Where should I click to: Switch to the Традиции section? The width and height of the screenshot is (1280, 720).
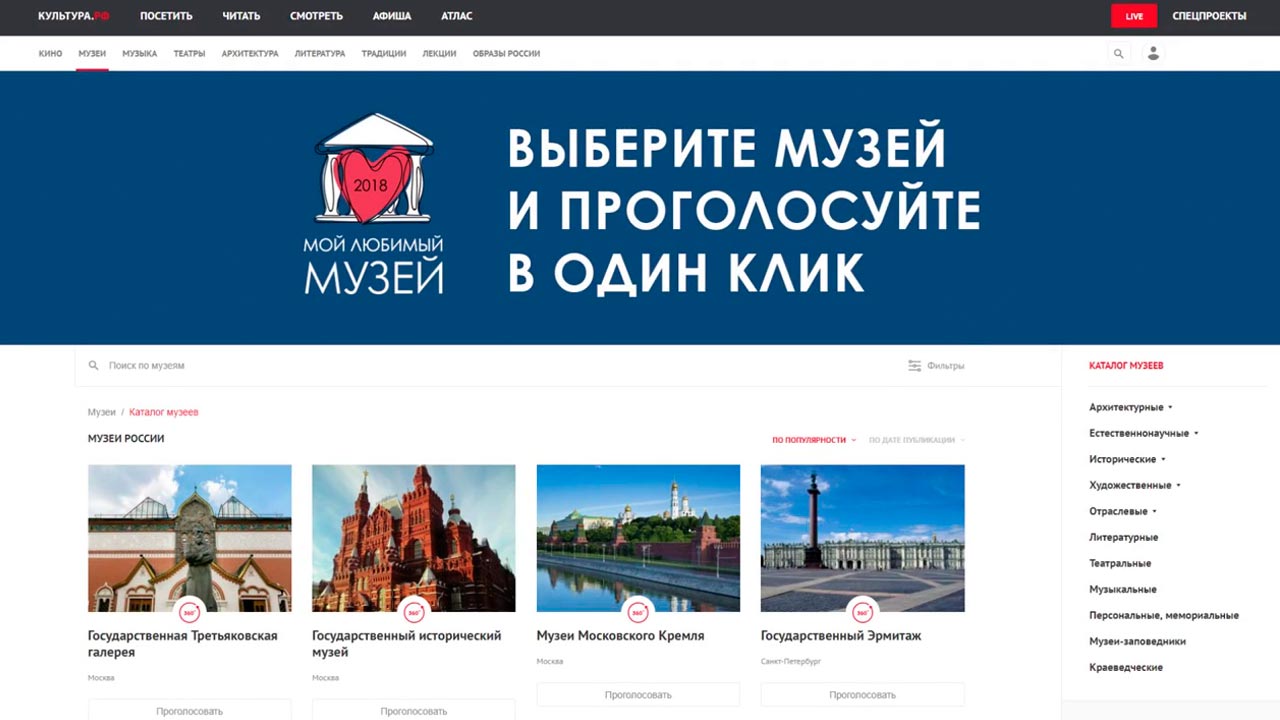(384, 54)
